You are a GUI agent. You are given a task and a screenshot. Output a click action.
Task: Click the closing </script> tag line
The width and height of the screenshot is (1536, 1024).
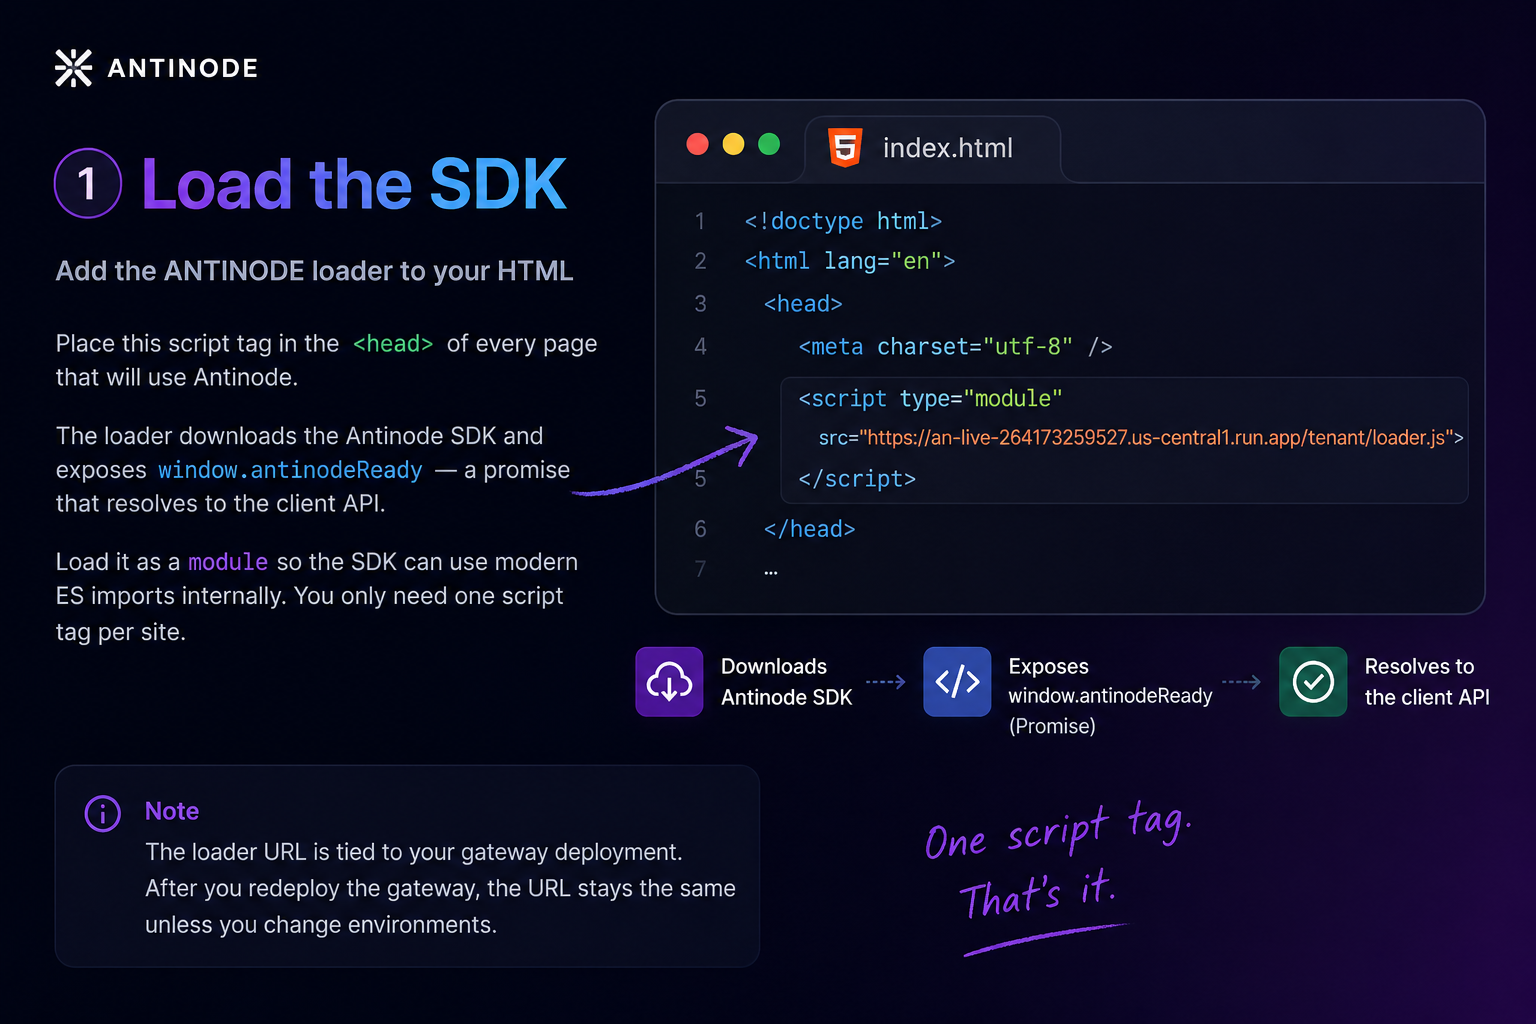(x=857, y=479)
